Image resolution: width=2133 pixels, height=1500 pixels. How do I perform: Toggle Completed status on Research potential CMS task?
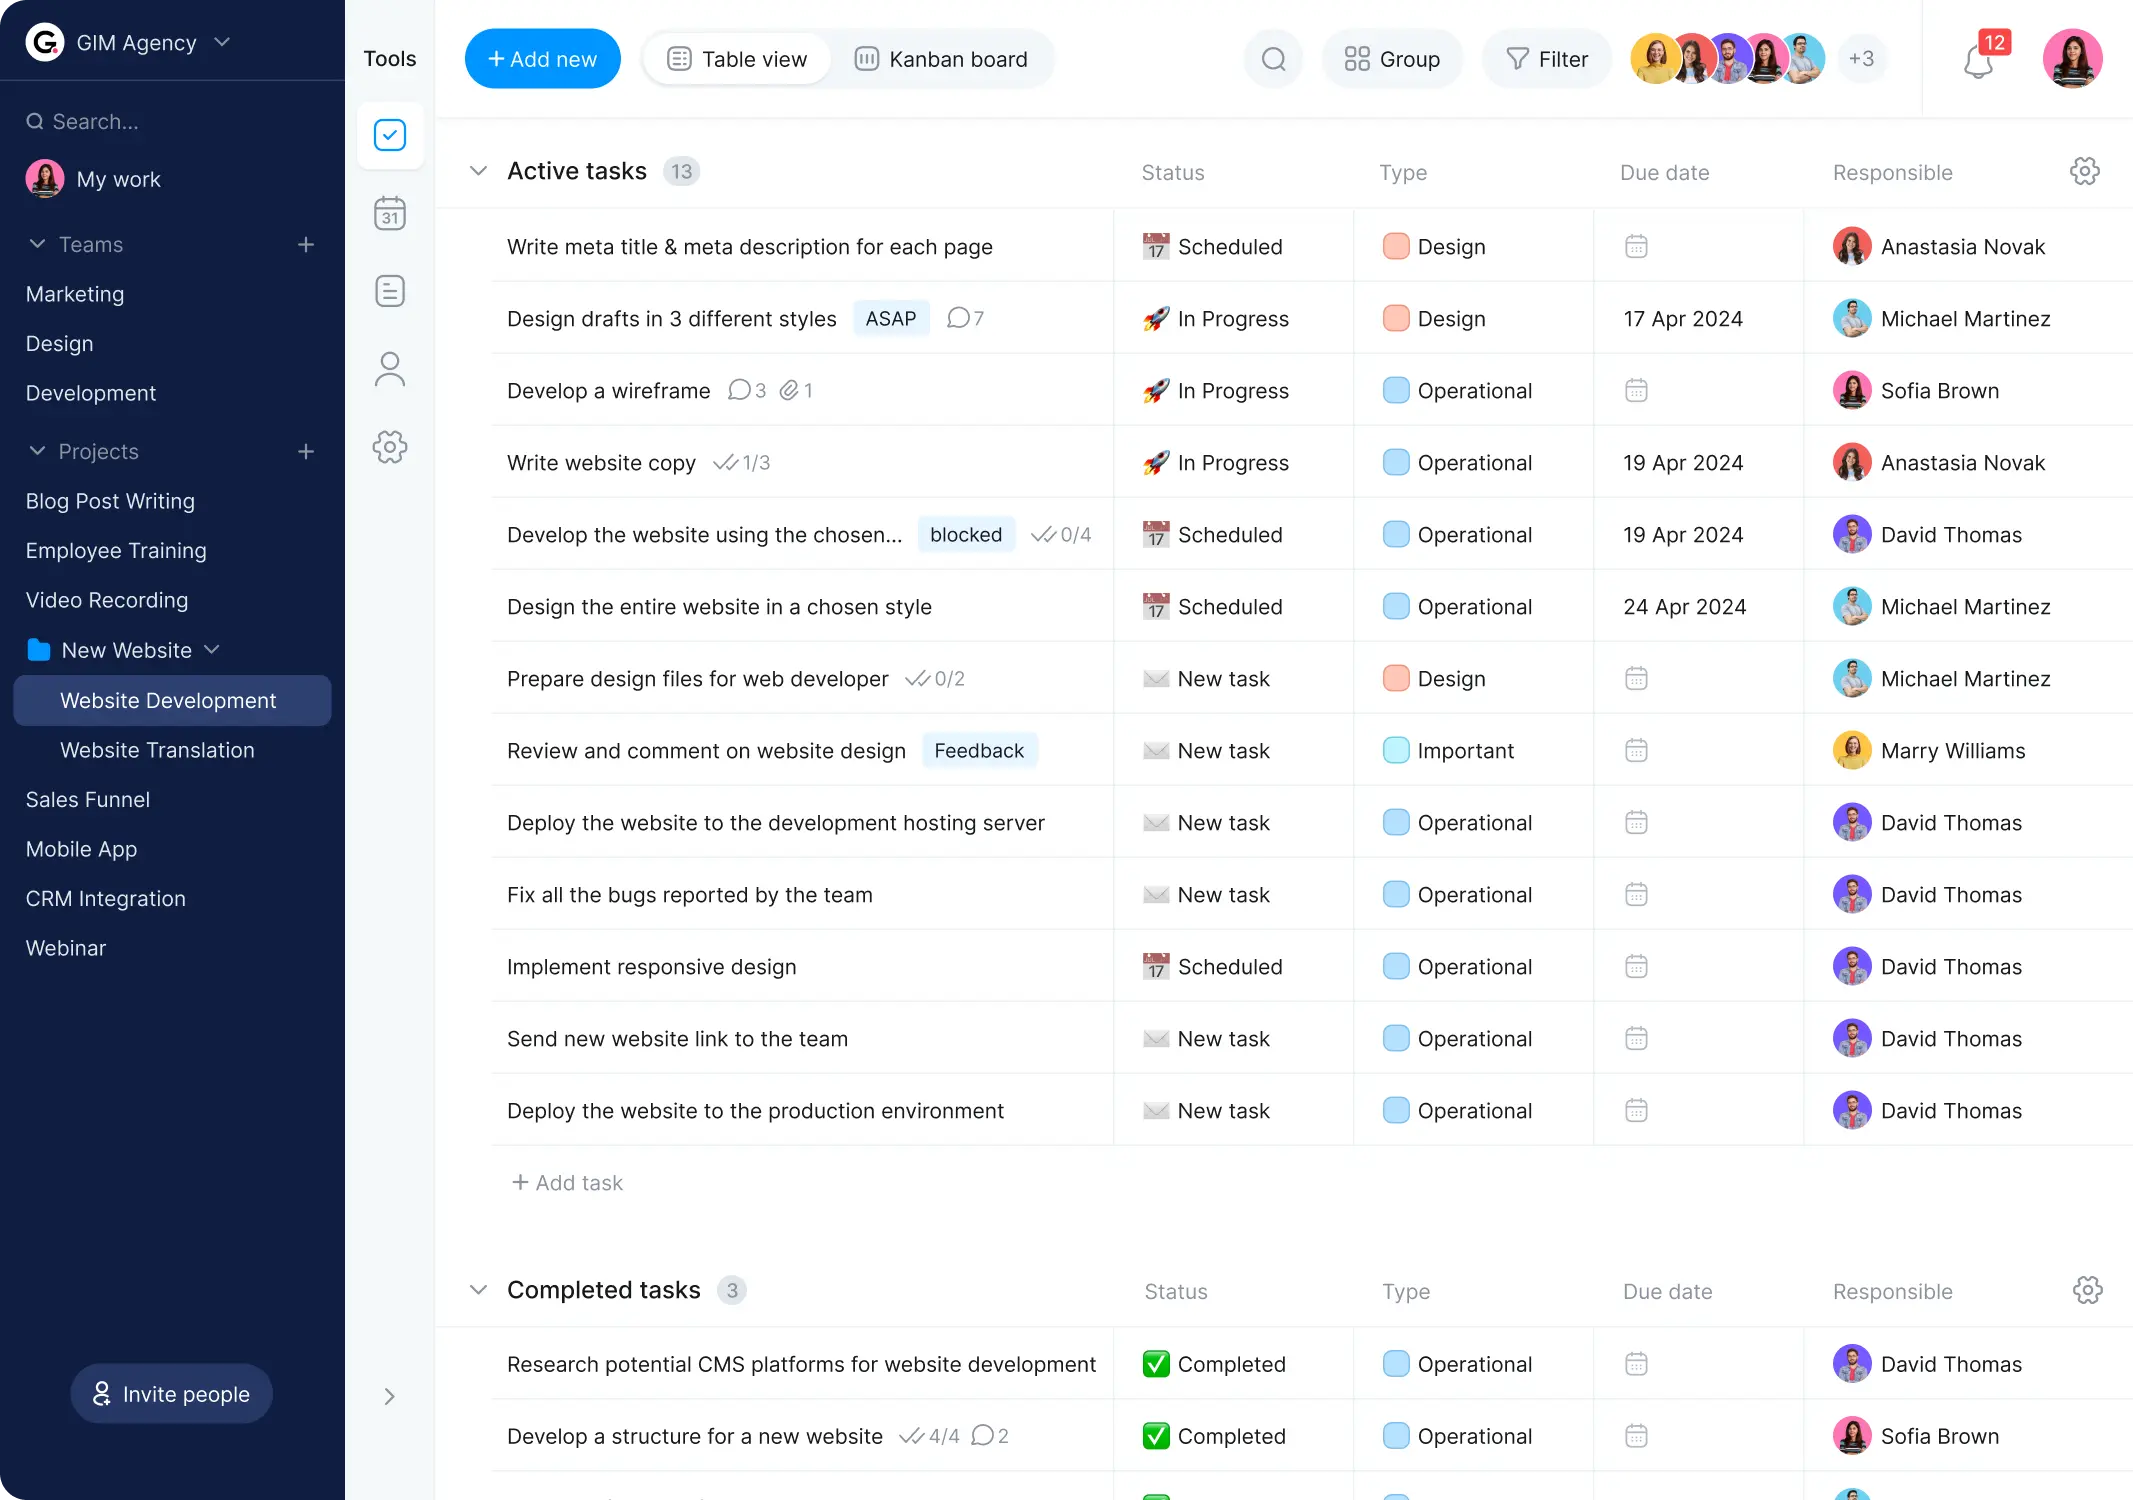tap(1156, 1364)
